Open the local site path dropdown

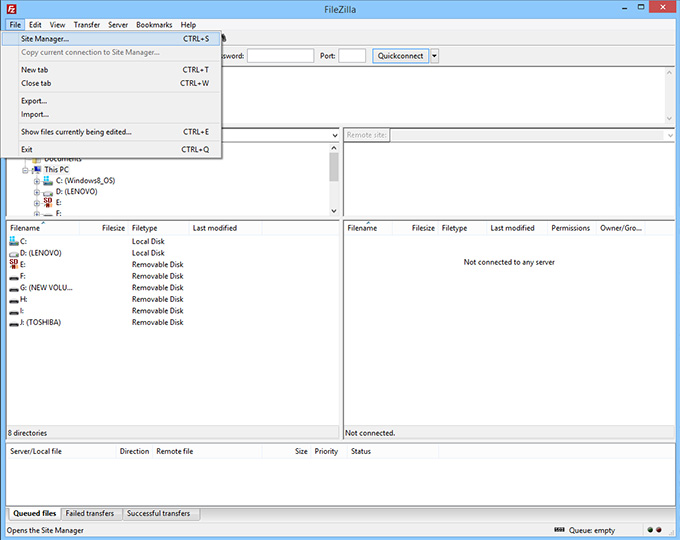pos(334,135)
